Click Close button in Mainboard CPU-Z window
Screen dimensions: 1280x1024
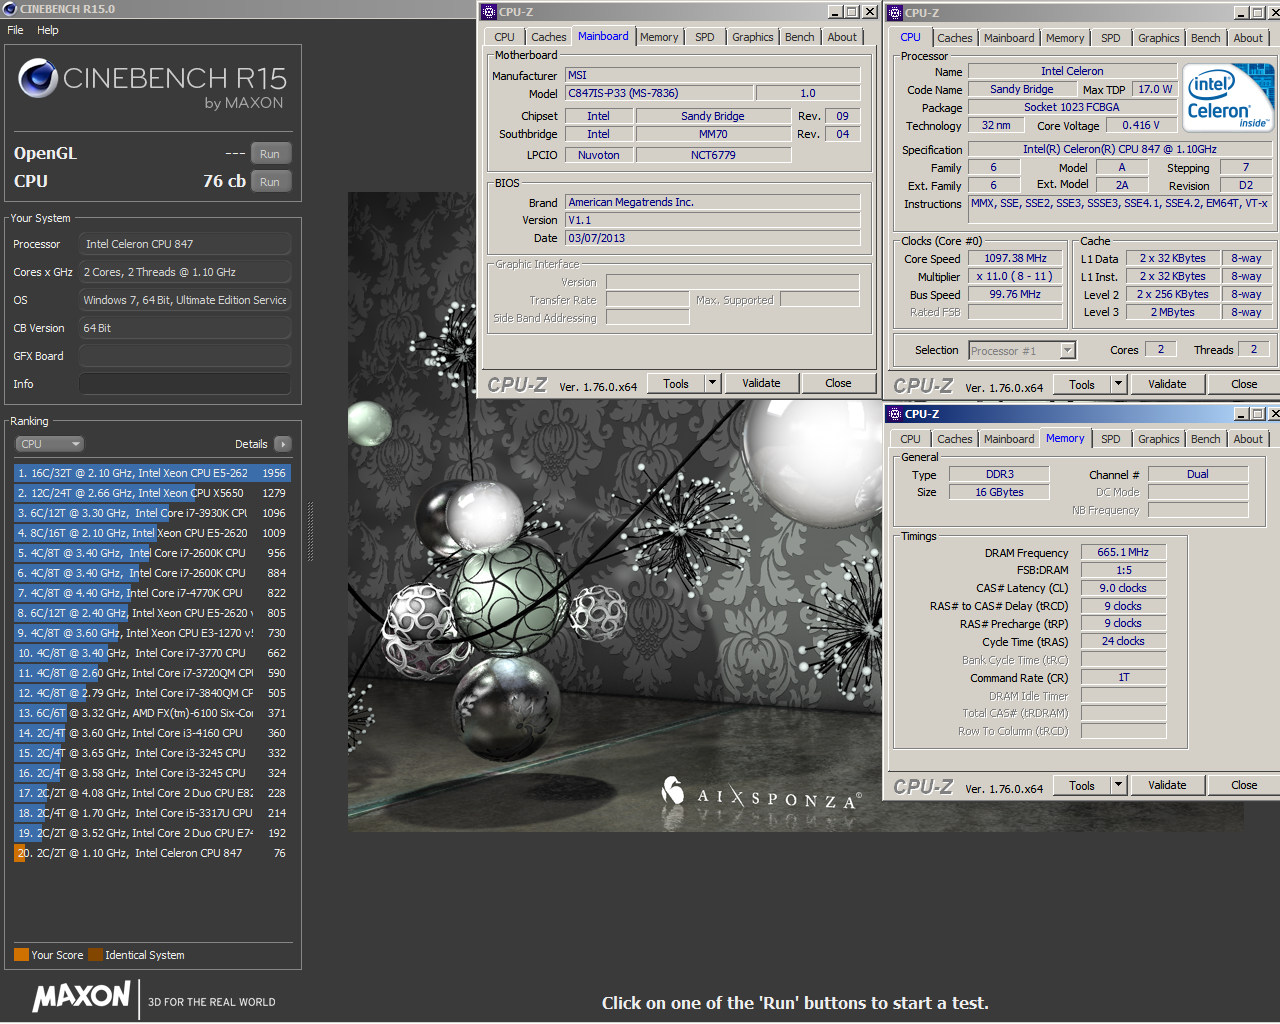click(x=838, y=383)
